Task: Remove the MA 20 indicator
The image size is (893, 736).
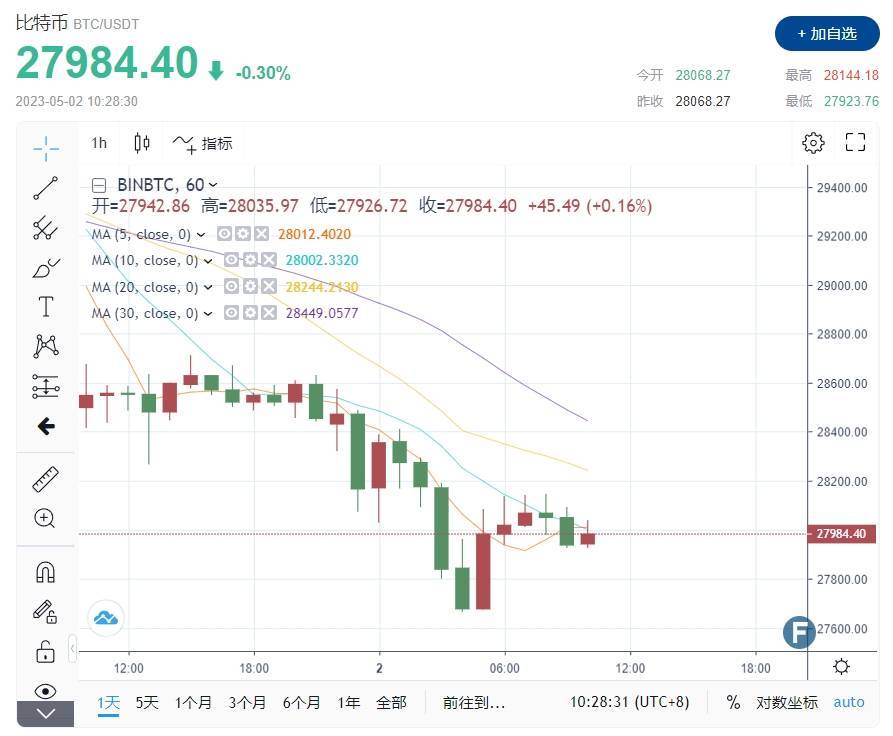Action: [x=269, y=286]
